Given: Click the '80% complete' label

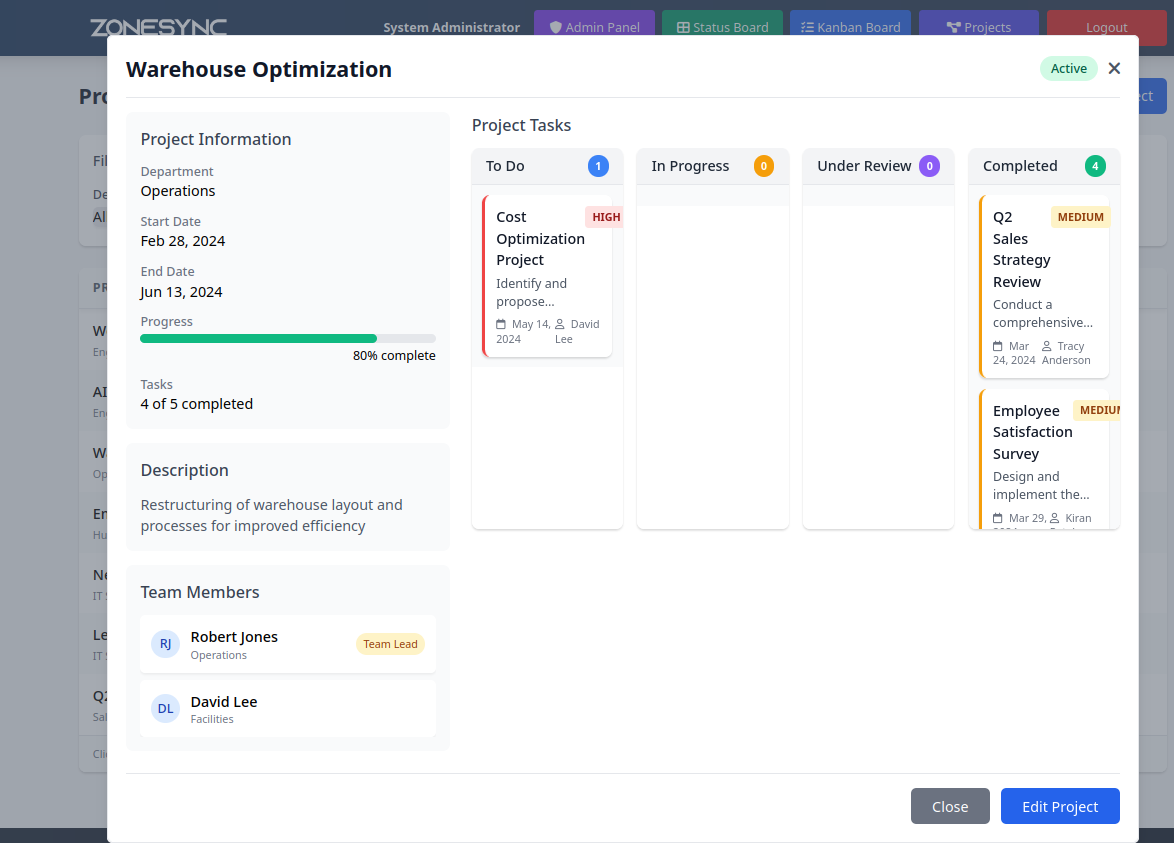Looking at the screenshot, I should coord(394,356).
